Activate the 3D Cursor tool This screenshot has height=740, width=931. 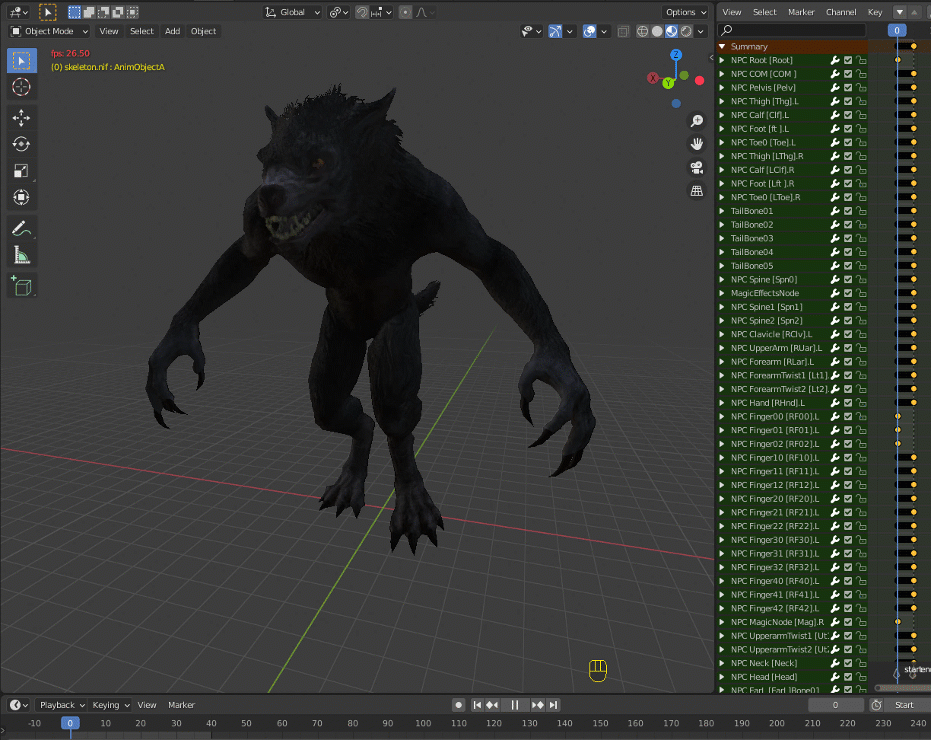pos(21,88)
